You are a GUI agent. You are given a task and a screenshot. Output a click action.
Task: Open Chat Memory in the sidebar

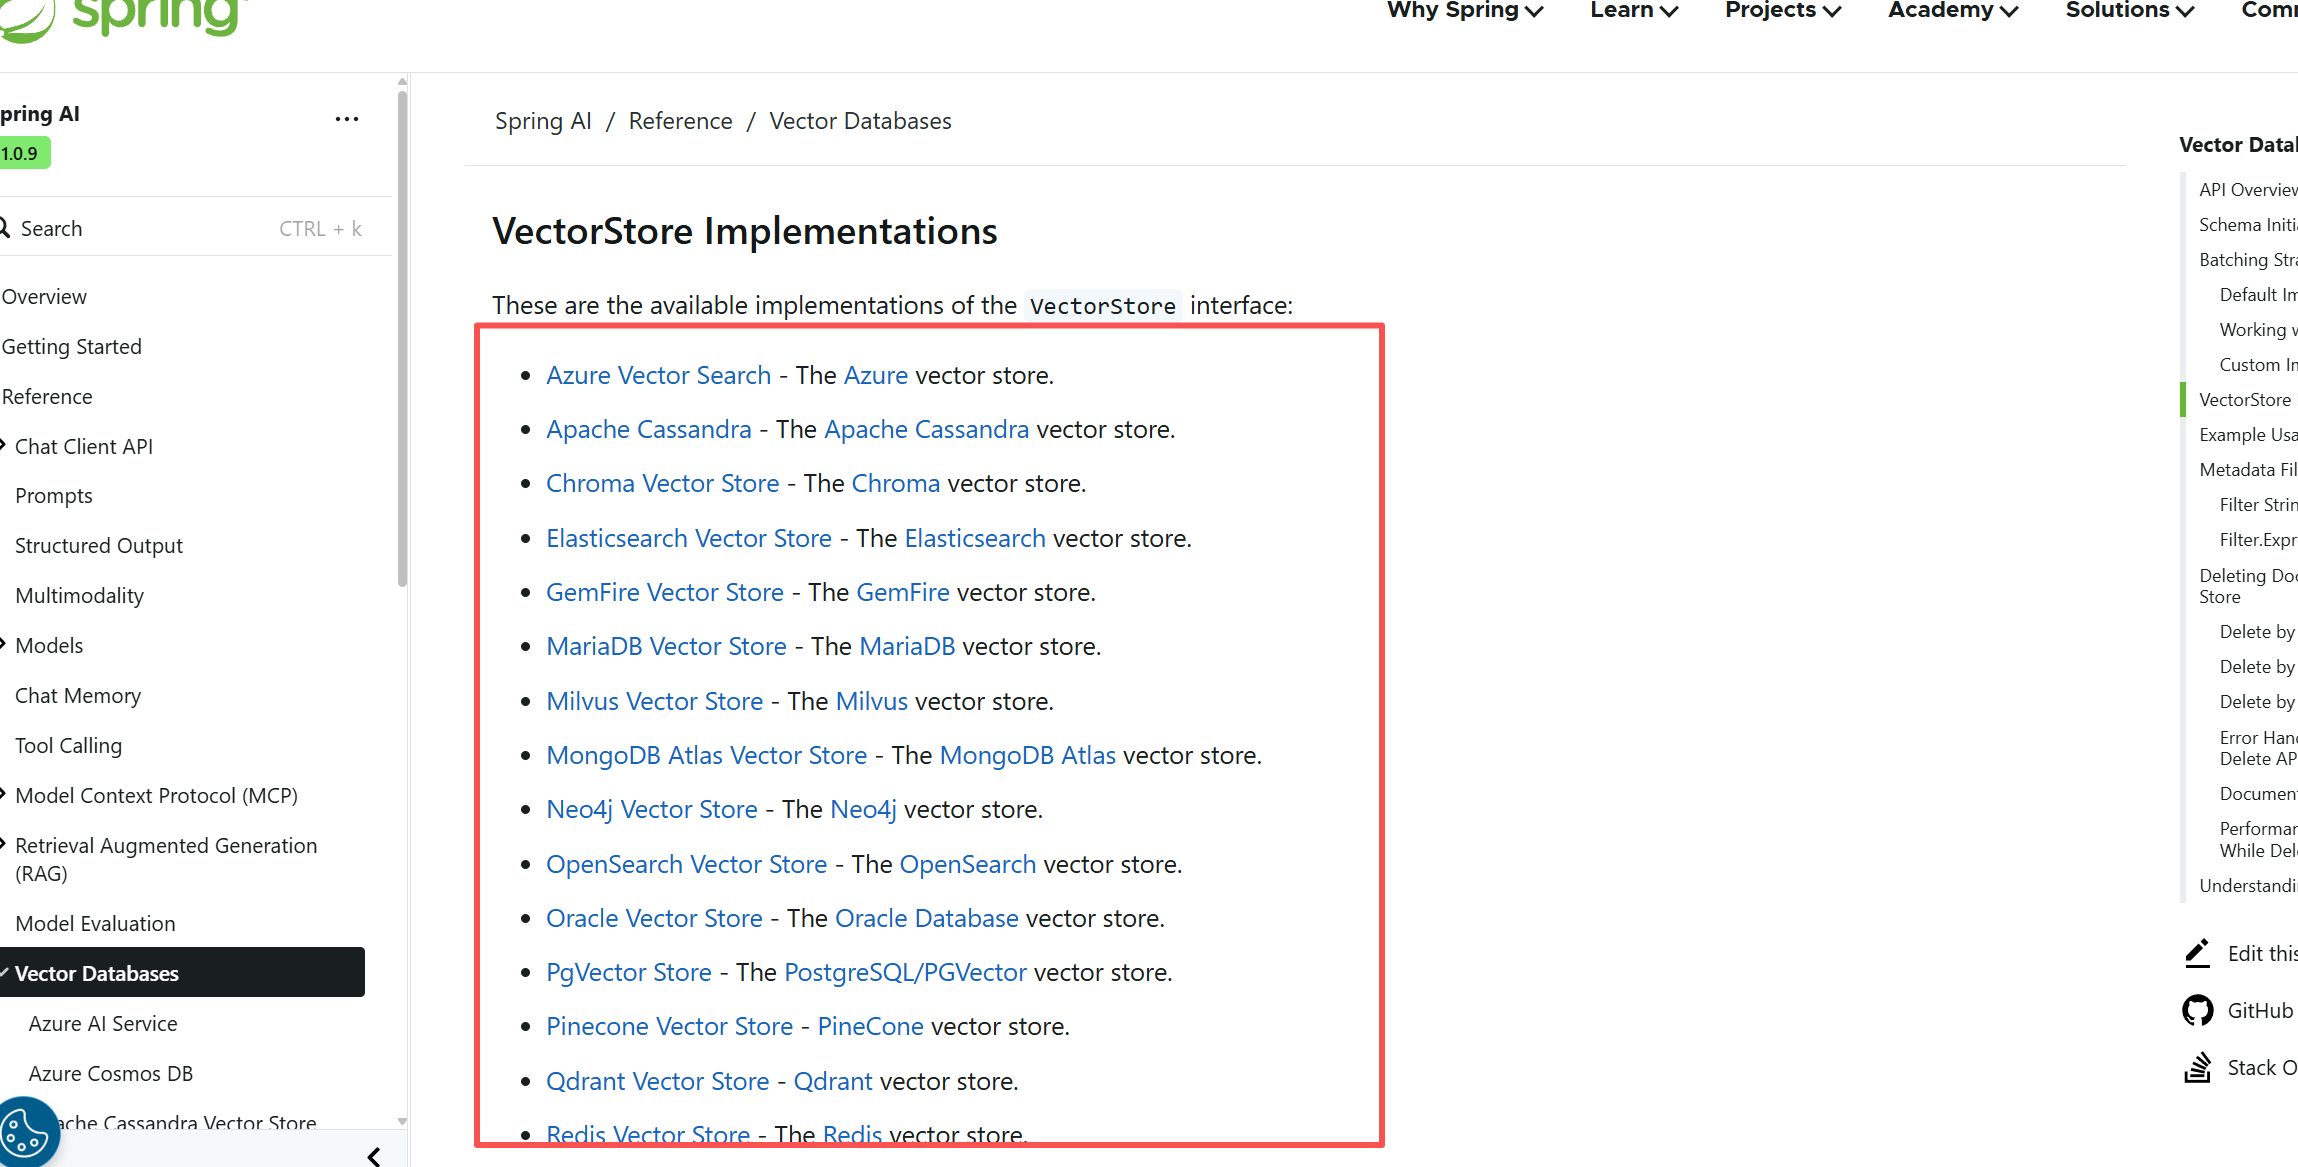click(78, 696)
